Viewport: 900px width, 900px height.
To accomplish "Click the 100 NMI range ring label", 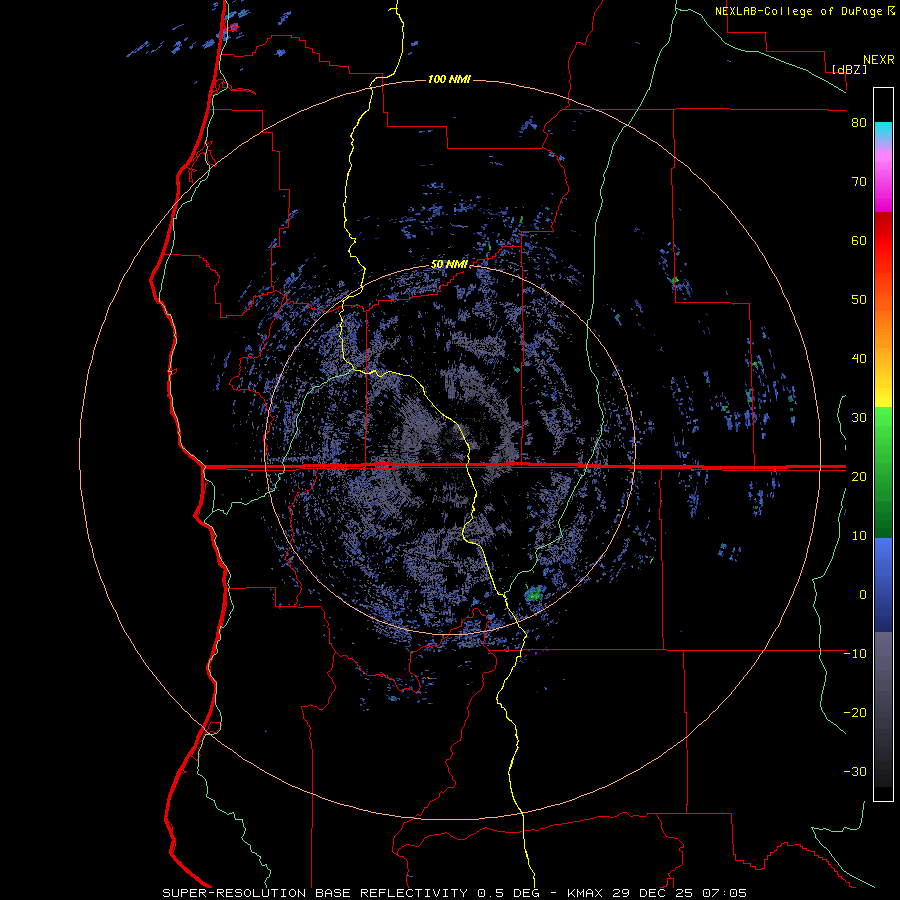I will click(449, 79).
